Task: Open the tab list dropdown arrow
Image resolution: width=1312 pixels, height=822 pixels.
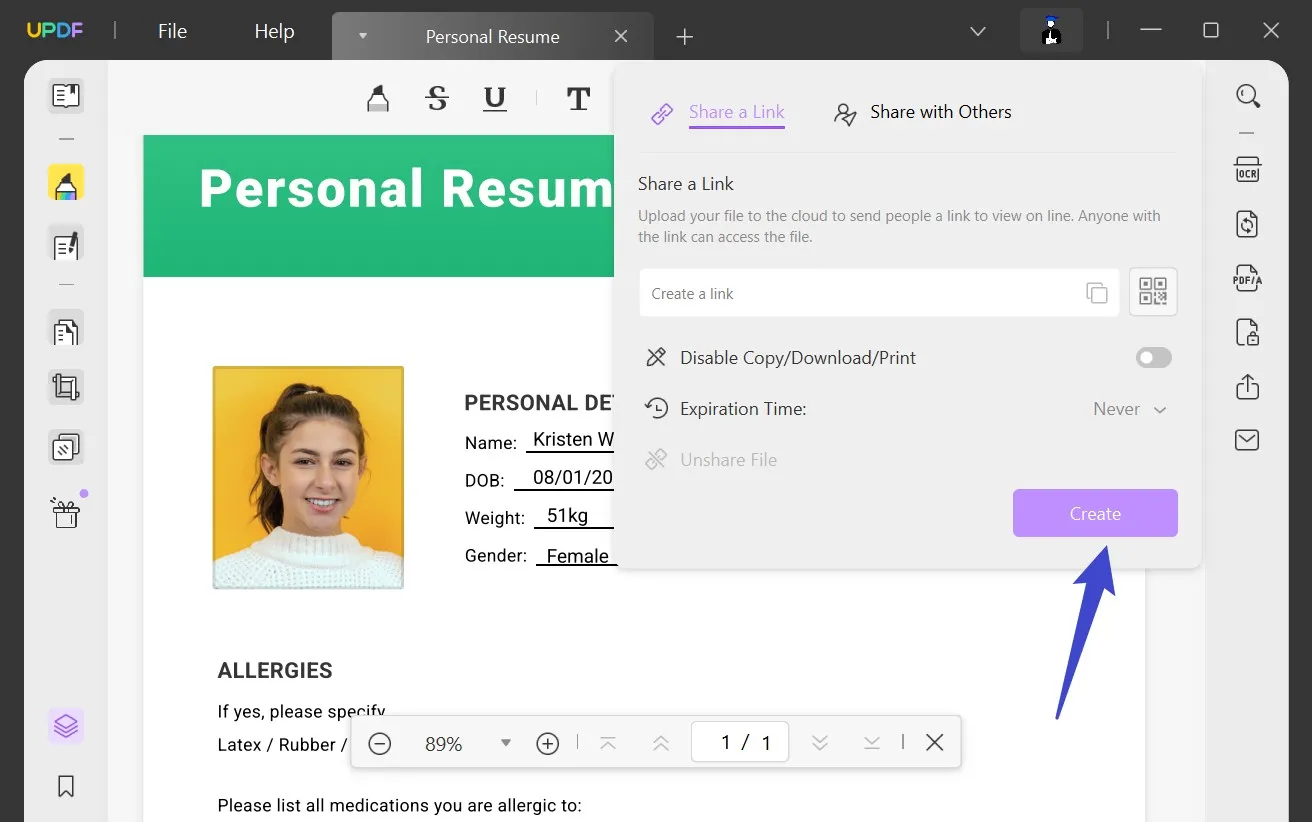Action: tap(362, 35)
